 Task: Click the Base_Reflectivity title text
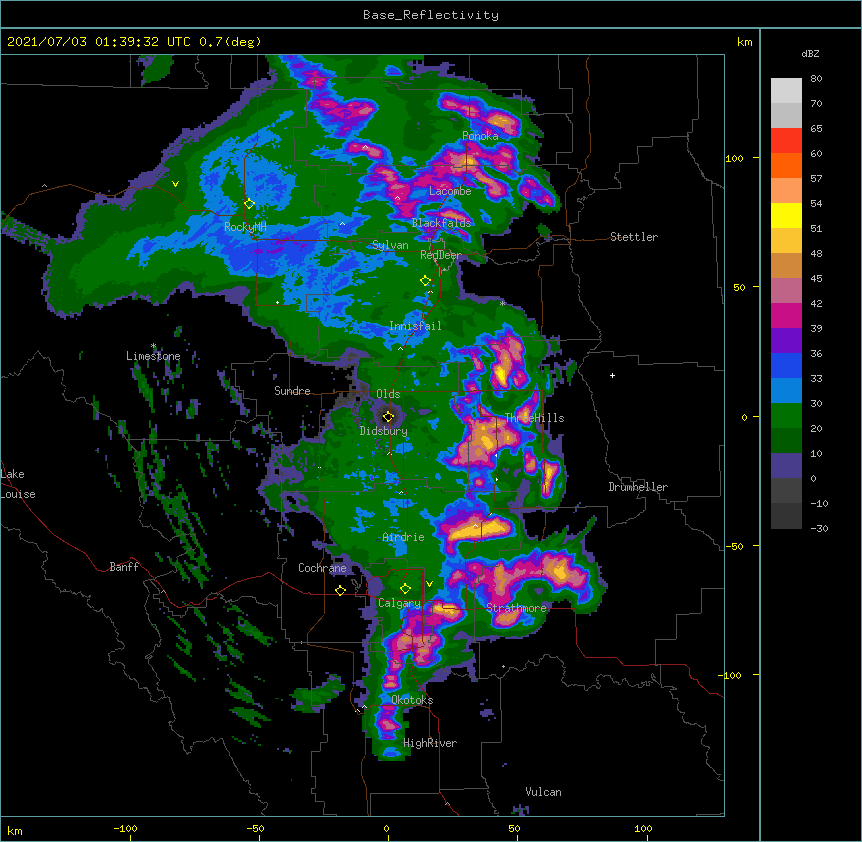coord(431,15)
